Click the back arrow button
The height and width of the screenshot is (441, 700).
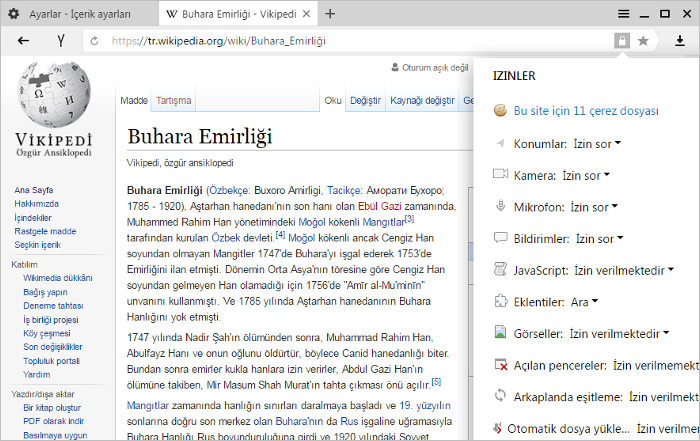pos(23,41)
